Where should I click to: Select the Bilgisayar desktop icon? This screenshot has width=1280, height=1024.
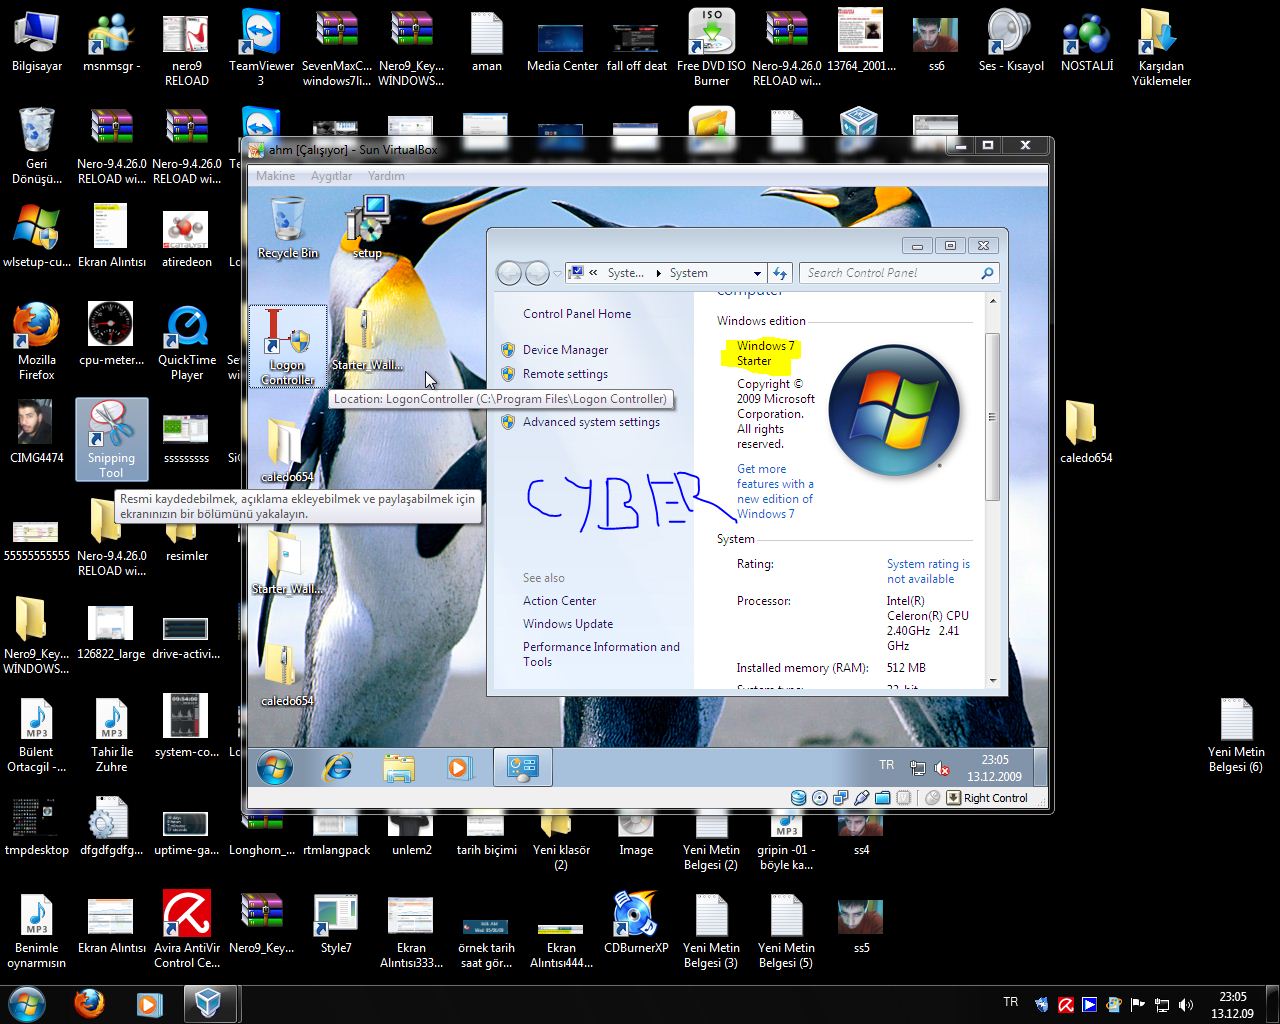pyautogui.click(x=37, y=42)
